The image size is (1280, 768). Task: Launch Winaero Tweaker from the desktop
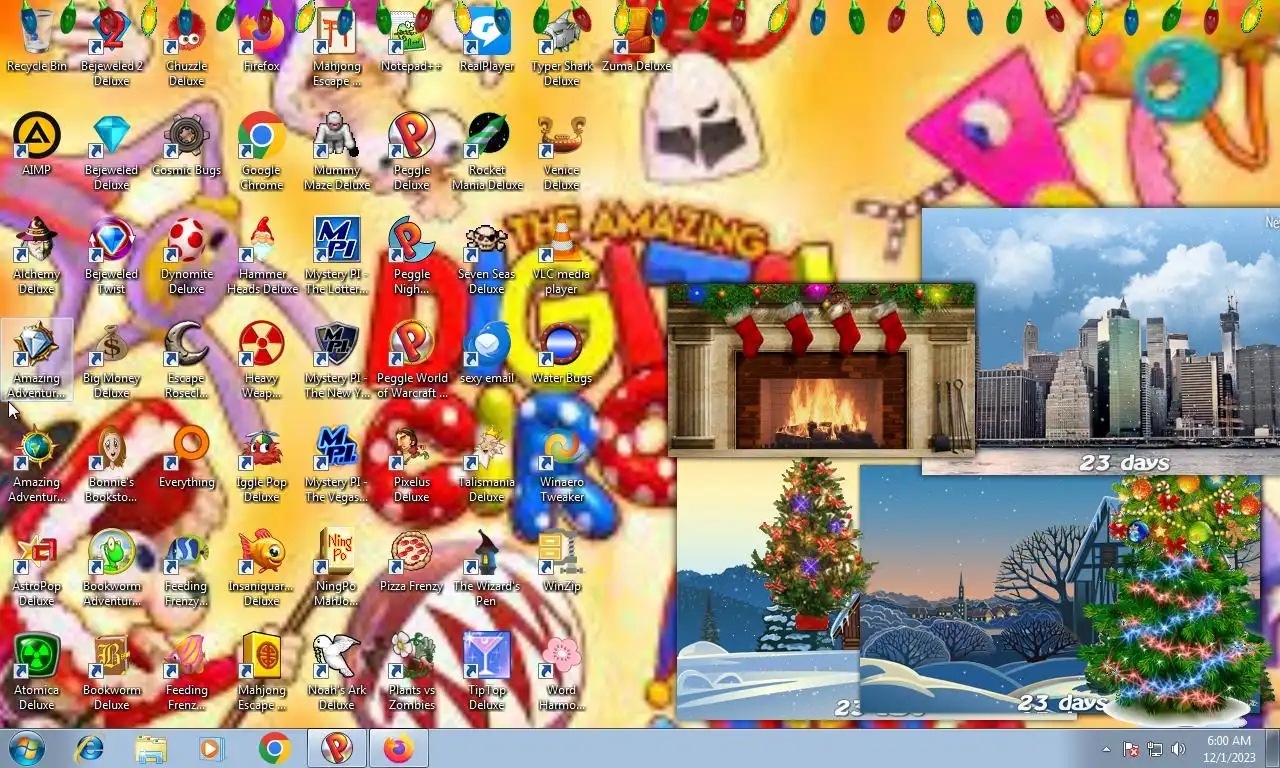tap(562, 463)
